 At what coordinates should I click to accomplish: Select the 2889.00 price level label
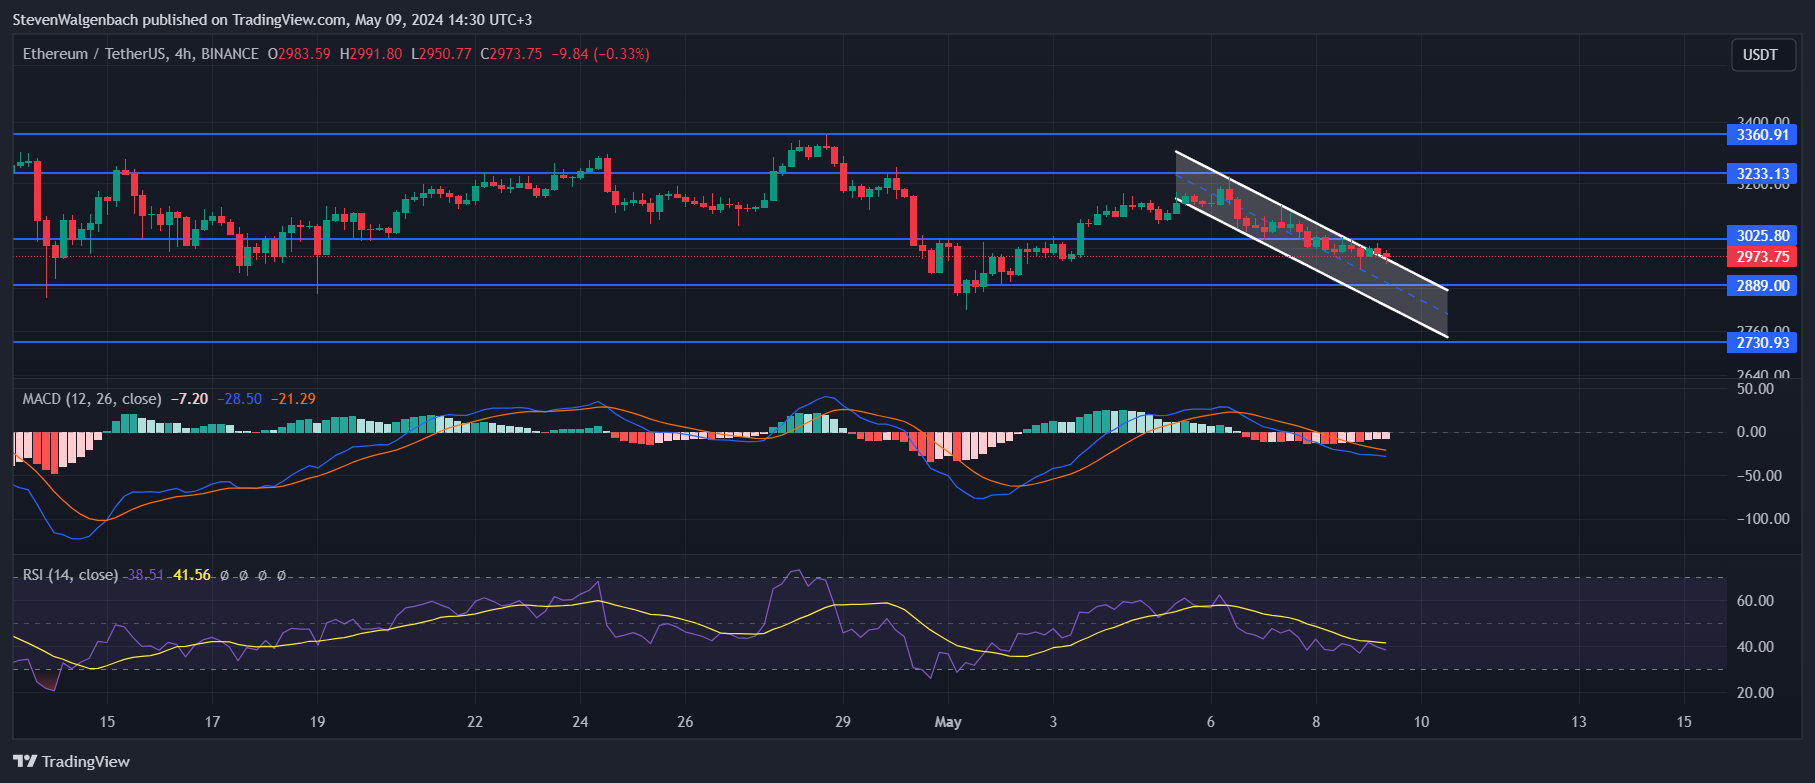(1762, 285)
